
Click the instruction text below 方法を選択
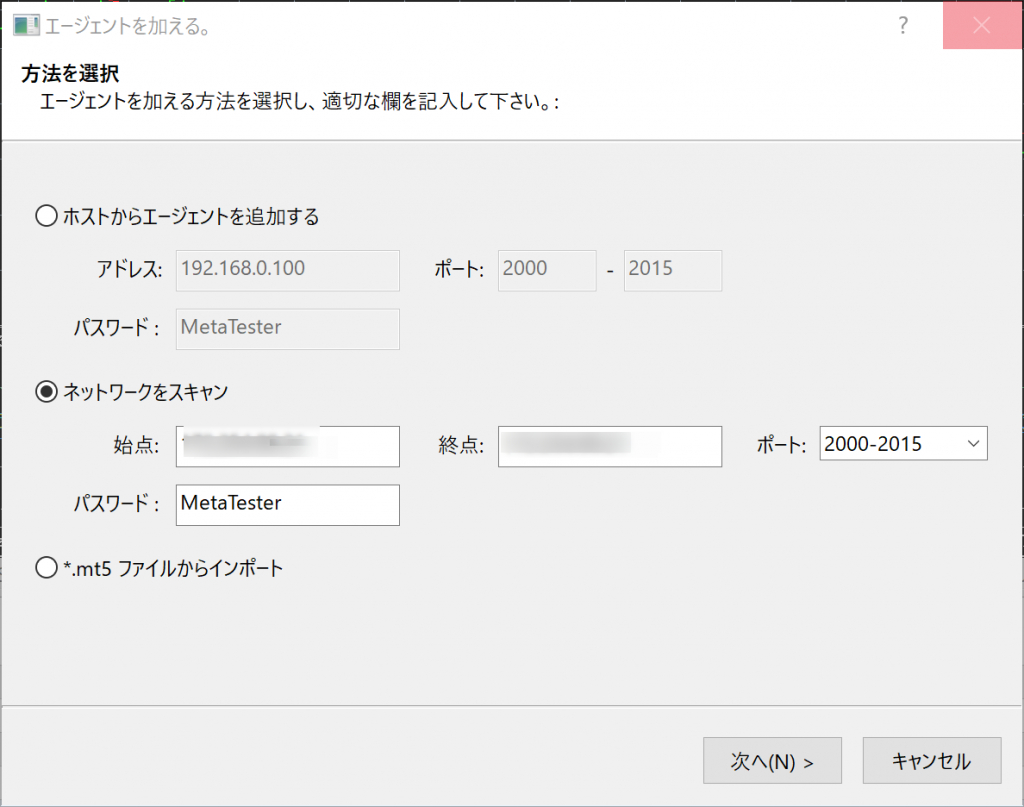click(x=299, y=102)
